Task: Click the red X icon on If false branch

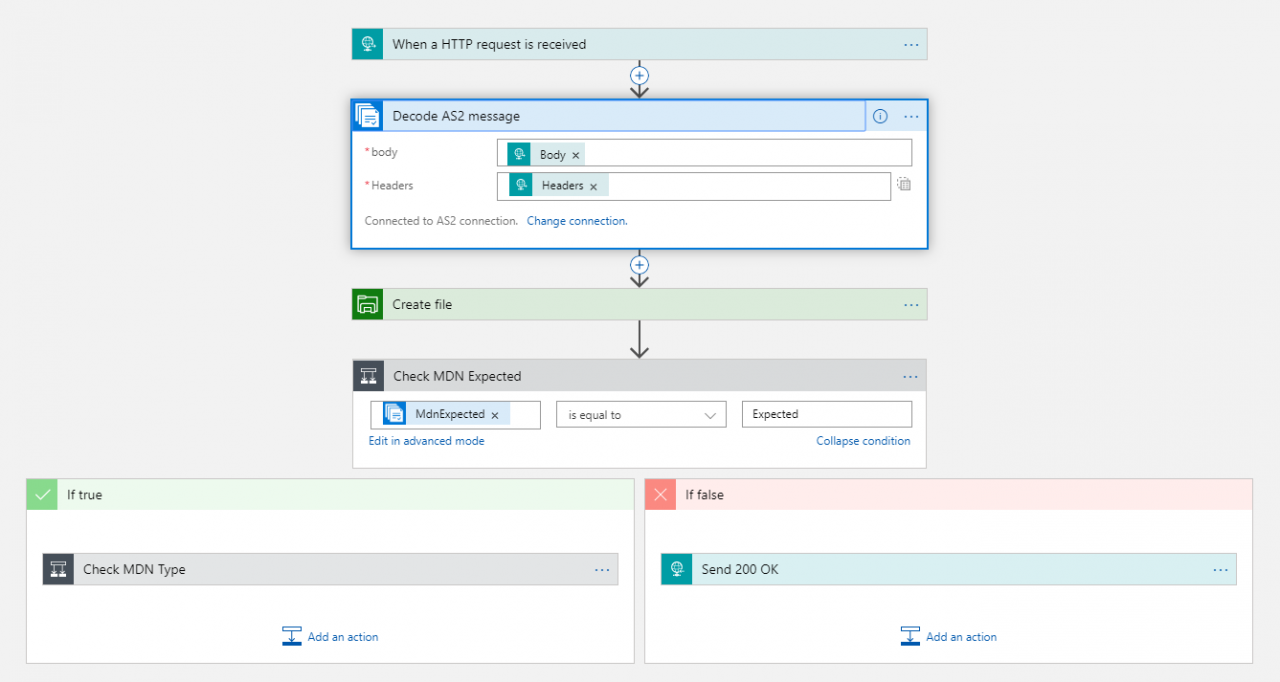Action: (660, 494)
